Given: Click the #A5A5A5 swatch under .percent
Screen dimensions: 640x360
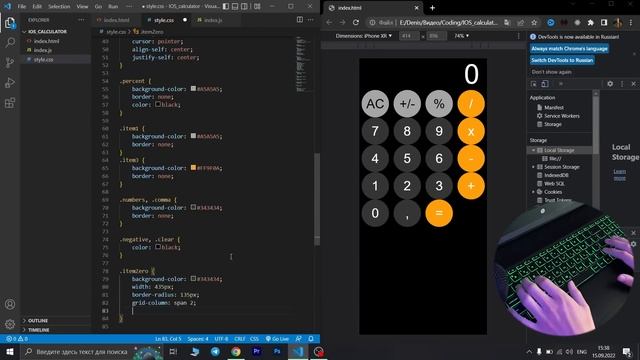Looking at the screenshot, I should [193, 89].
